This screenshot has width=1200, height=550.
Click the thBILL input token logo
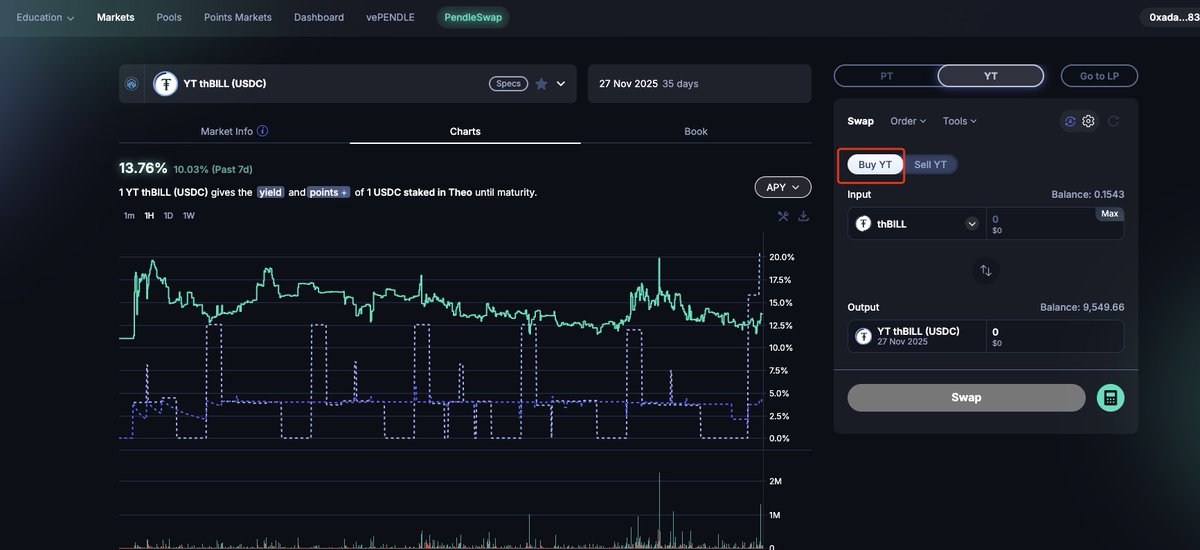click(x=863, y=224)
